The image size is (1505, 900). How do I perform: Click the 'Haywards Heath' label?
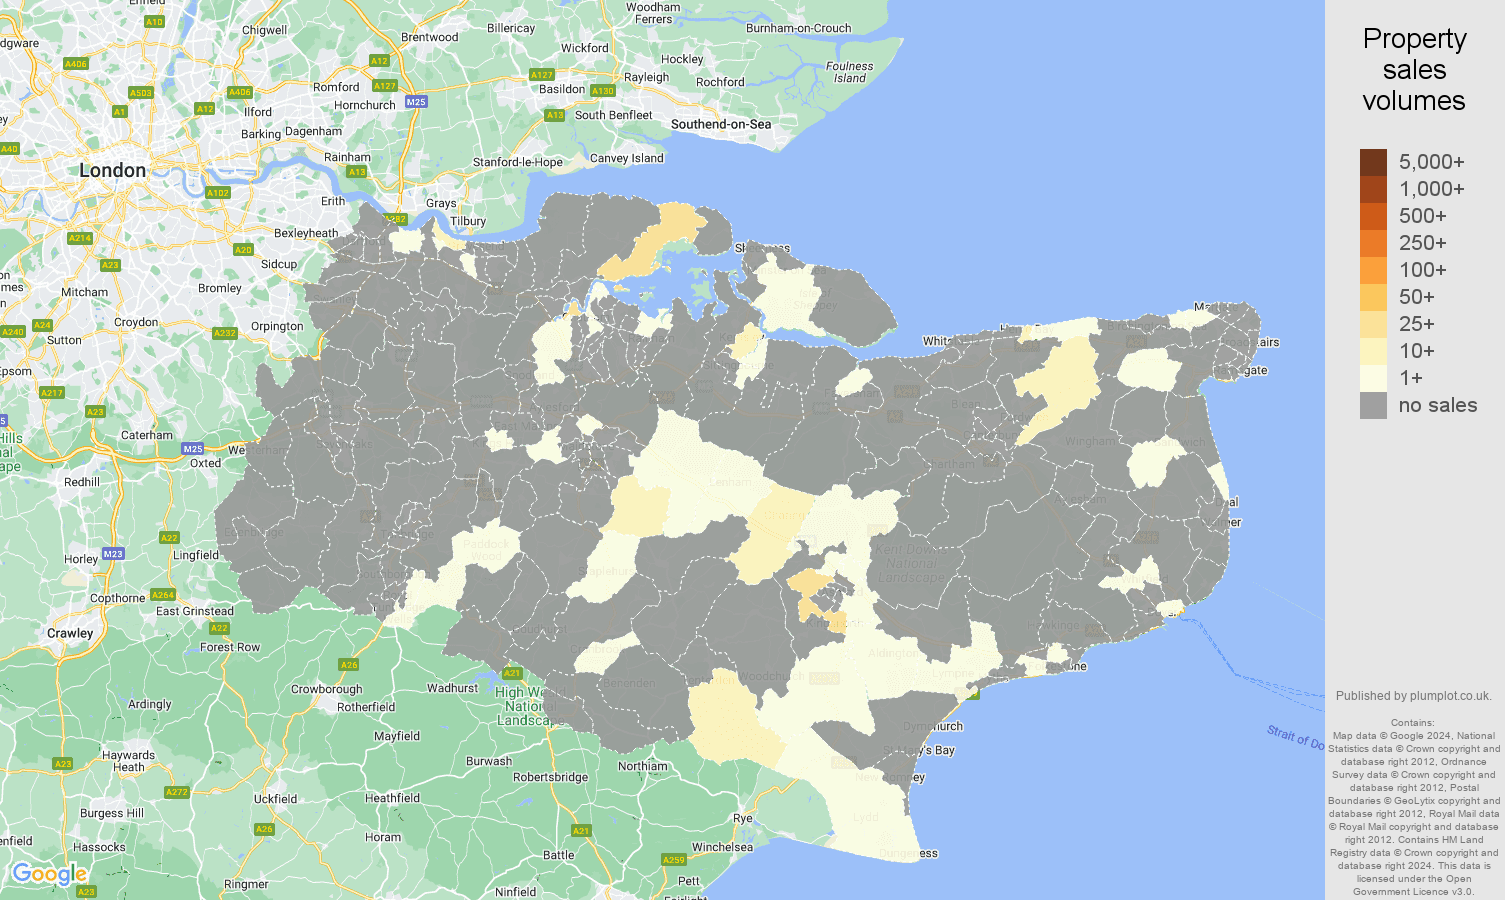click(129, 761)
